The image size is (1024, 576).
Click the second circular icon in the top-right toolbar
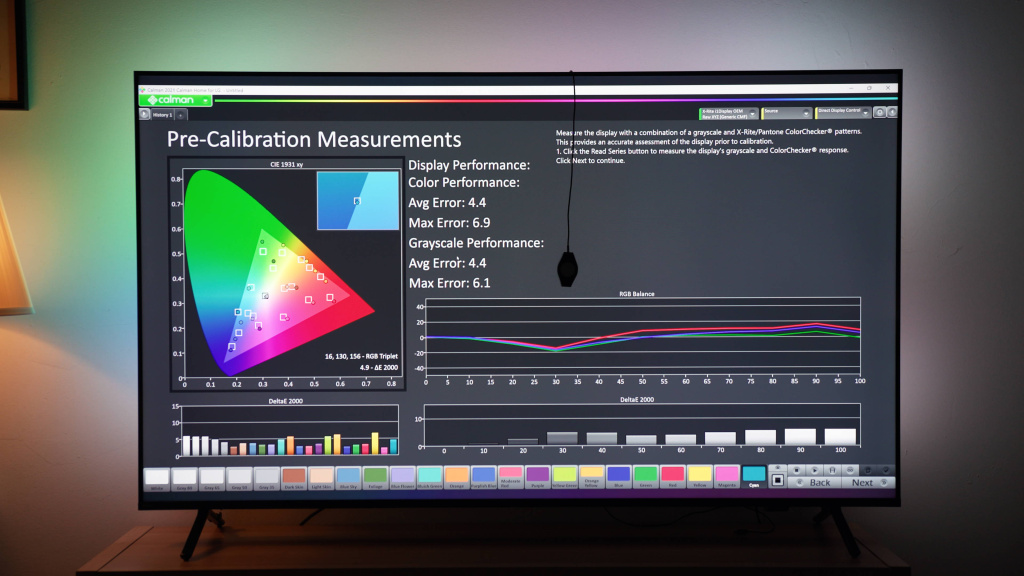point(891,112)
